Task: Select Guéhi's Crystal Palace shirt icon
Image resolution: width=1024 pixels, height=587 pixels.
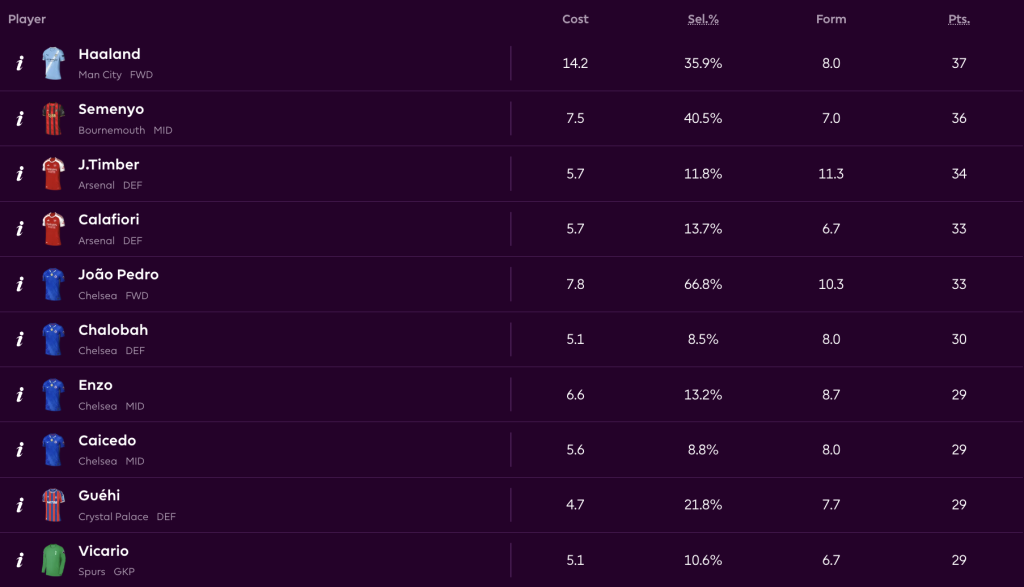Action: click(x=53, y=505)
